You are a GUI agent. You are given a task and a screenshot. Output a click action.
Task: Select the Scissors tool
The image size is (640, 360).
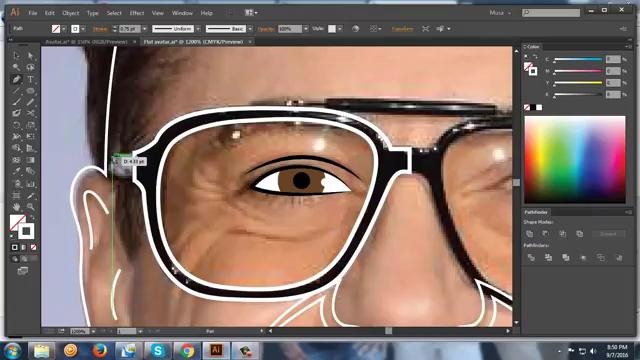click(30, 113)
